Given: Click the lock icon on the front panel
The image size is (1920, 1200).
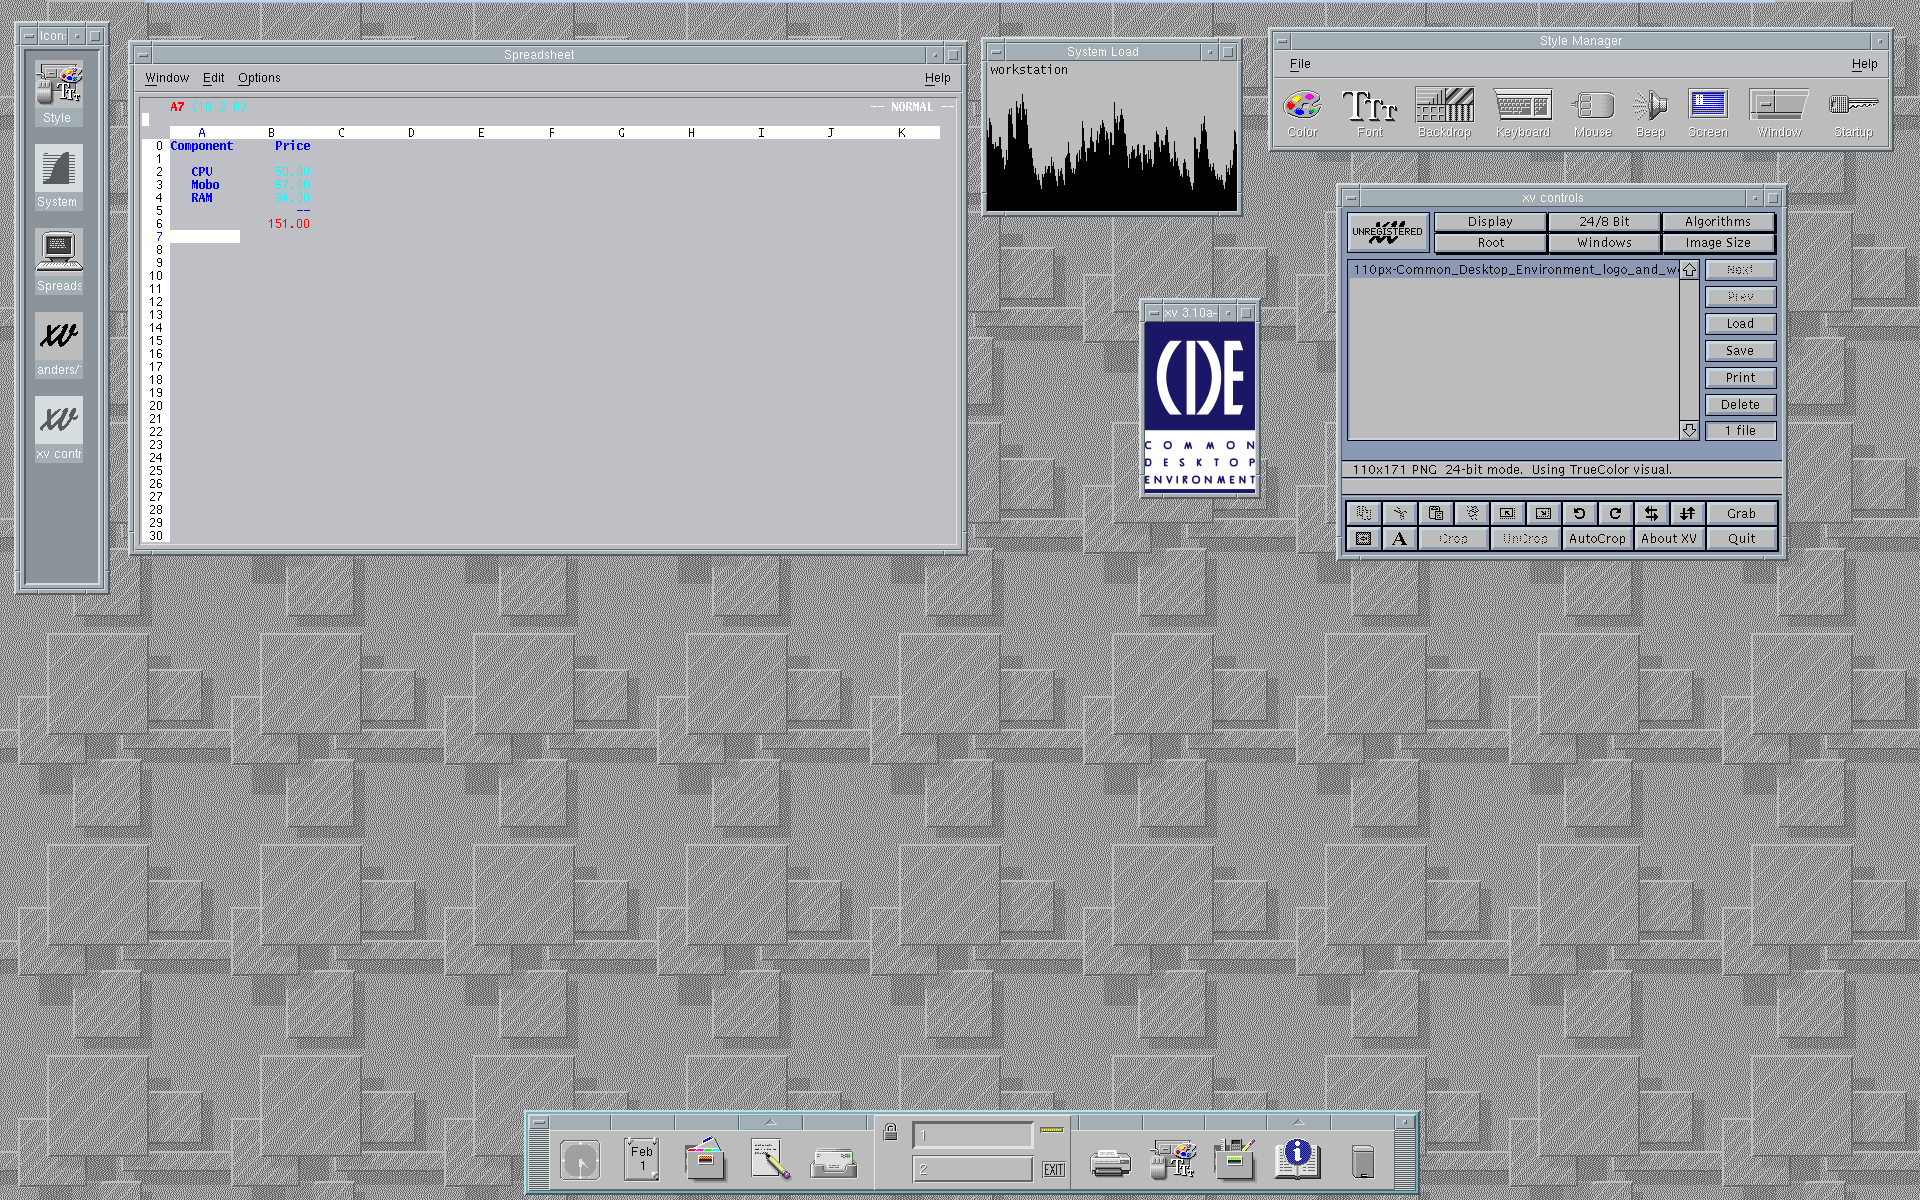Looking at the screenshot, I should (x=890, y=1133).
